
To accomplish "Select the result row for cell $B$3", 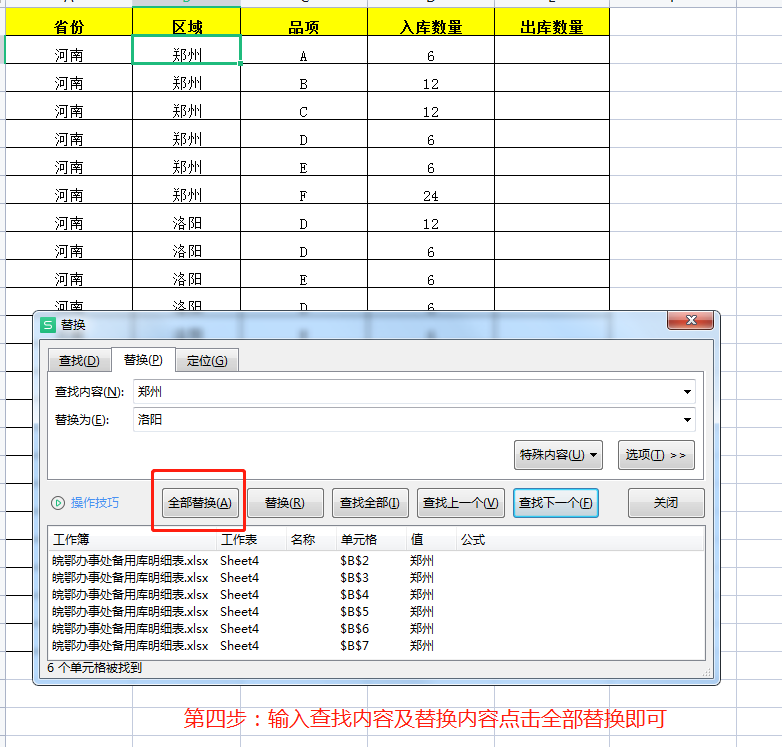I will coord(377,578).
